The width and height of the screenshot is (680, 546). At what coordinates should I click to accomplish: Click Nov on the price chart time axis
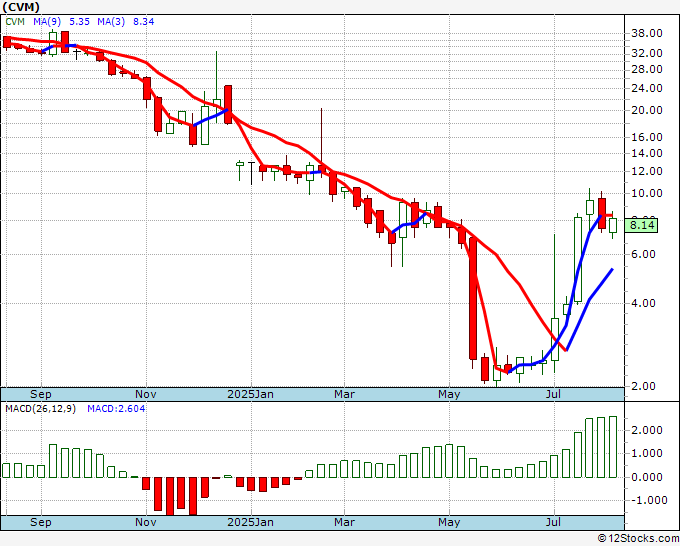[146, 394]
